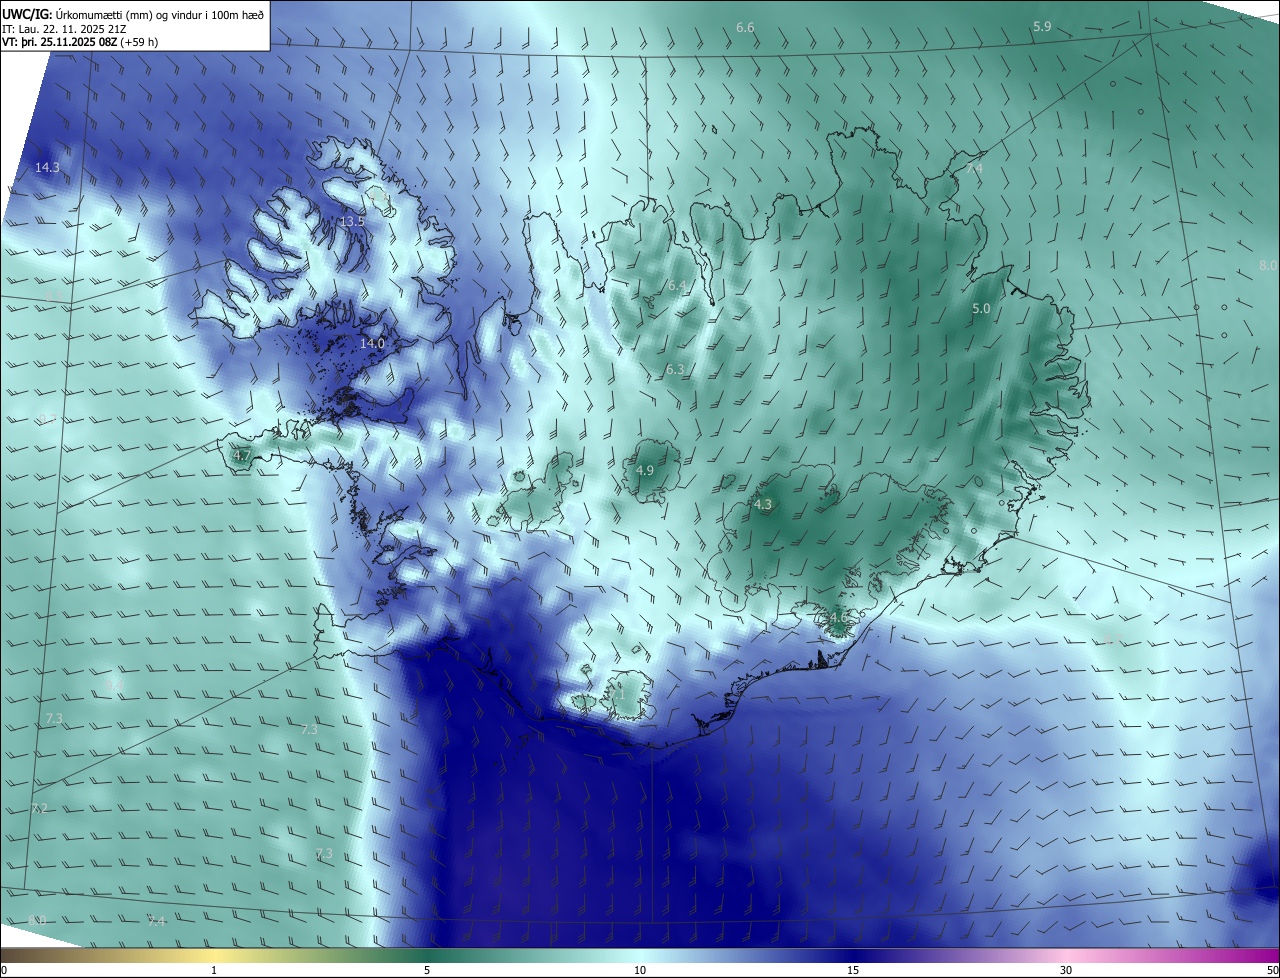Click the map value '7.2'
Viewport: 1280px width, 978px height.
(x=39, y=808)
